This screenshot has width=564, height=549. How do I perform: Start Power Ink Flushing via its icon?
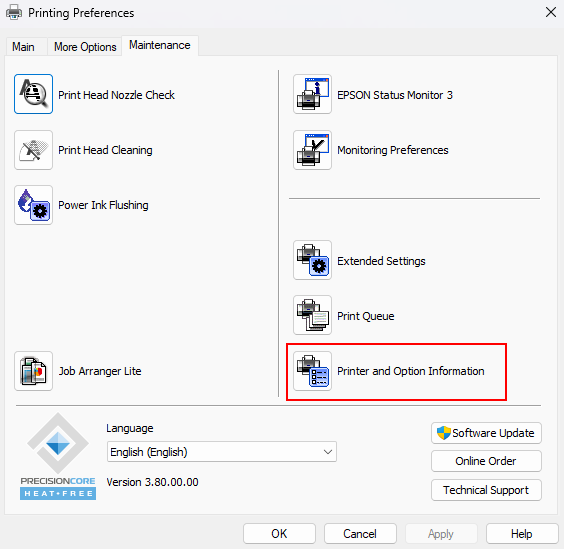(x=33, y=205)
